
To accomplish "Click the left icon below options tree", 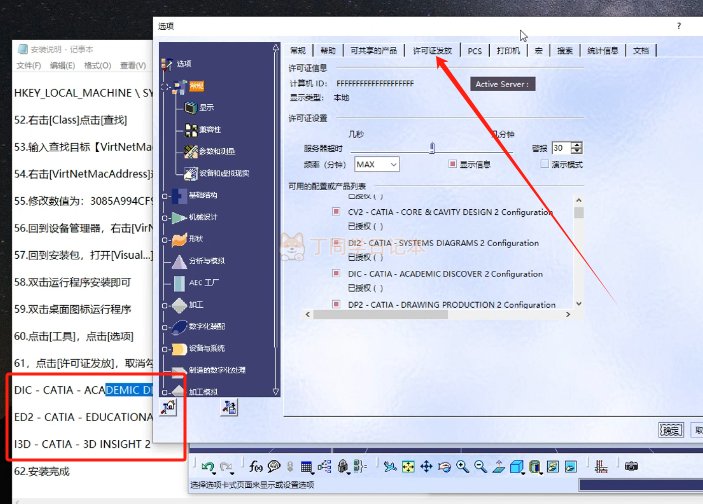I will pyautogui.click(x=168, y=407).
